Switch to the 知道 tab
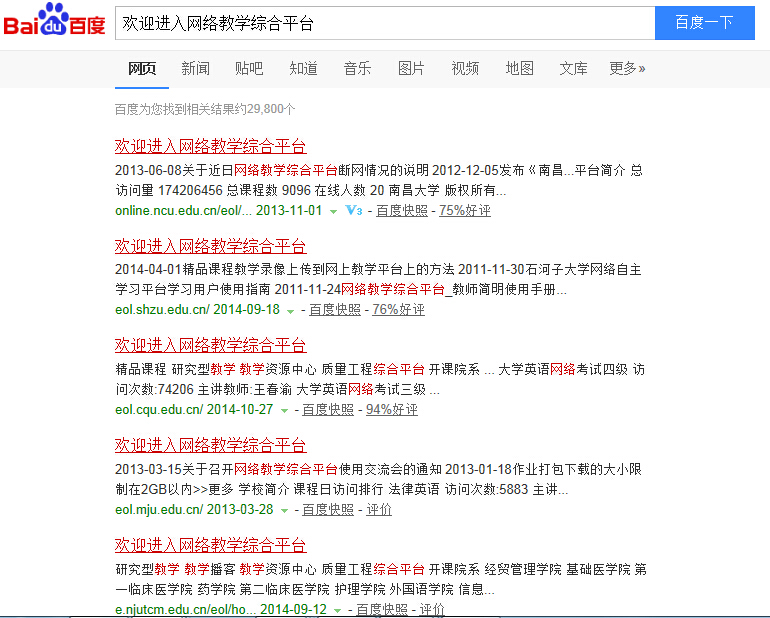Screen dimensions: 770x618 tap(303, 68)
